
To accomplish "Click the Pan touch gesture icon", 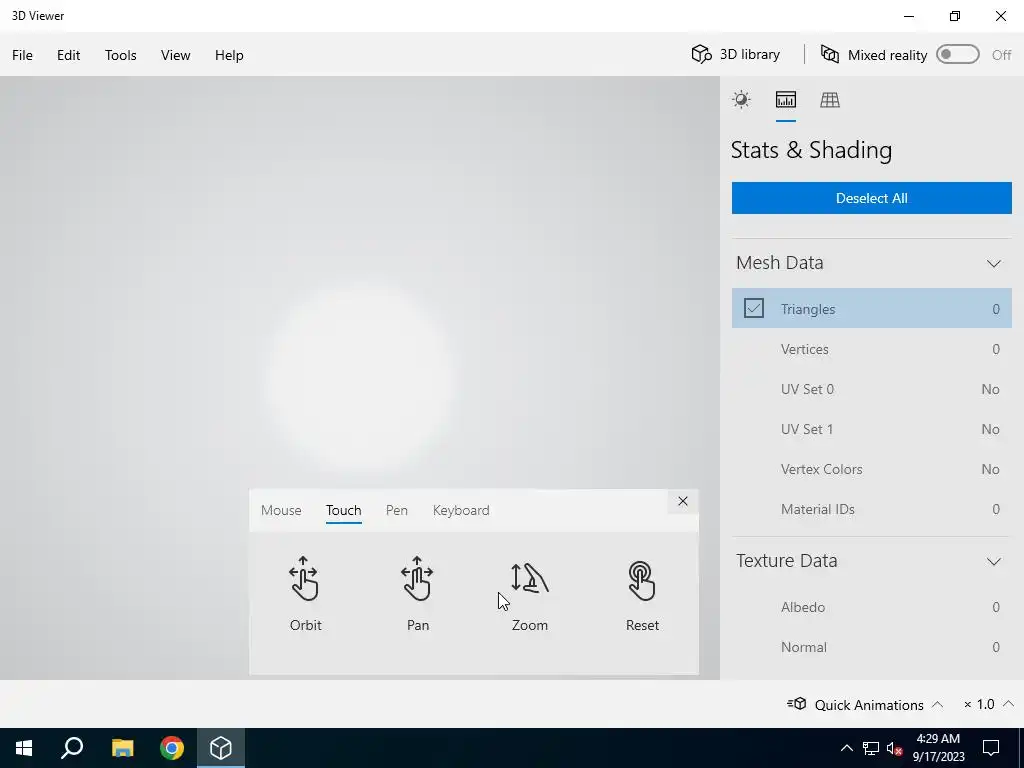I will coord(417,579).
